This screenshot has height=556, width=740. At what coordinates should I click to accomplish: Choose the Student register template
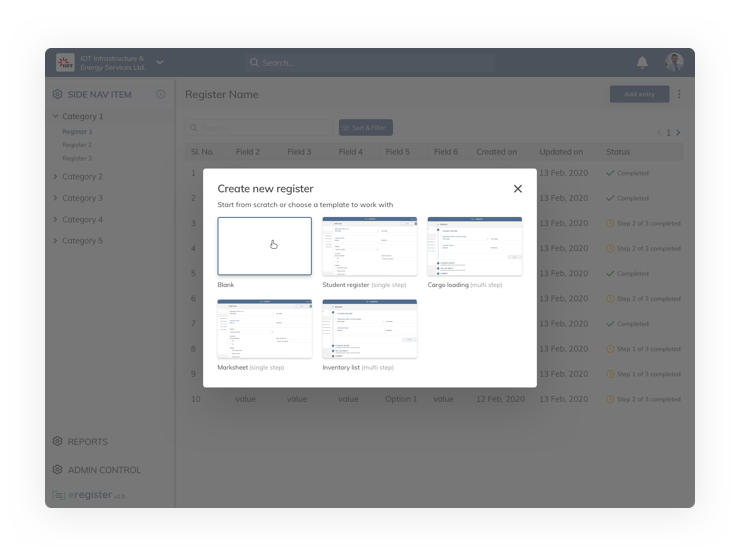point(370,246)
